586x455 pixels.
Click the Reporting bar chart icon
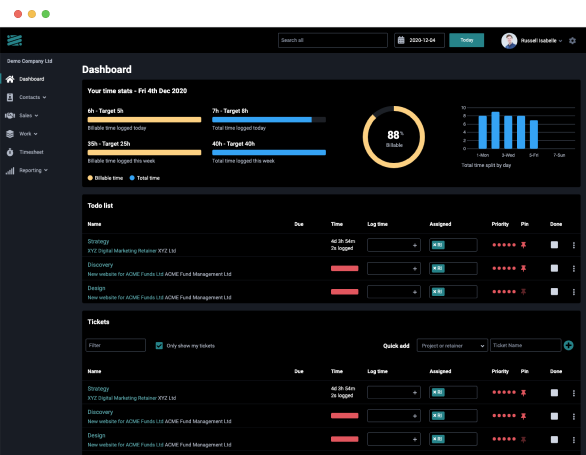tap(10, 170)
